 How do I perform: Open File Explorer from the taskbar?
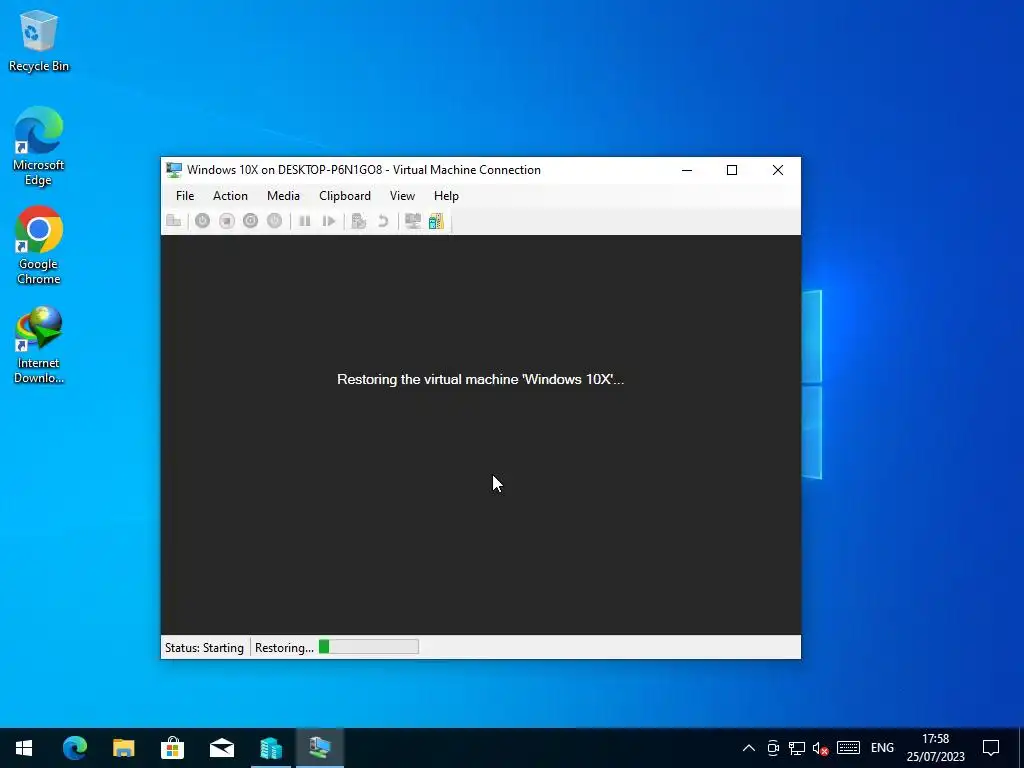[123, 748]
